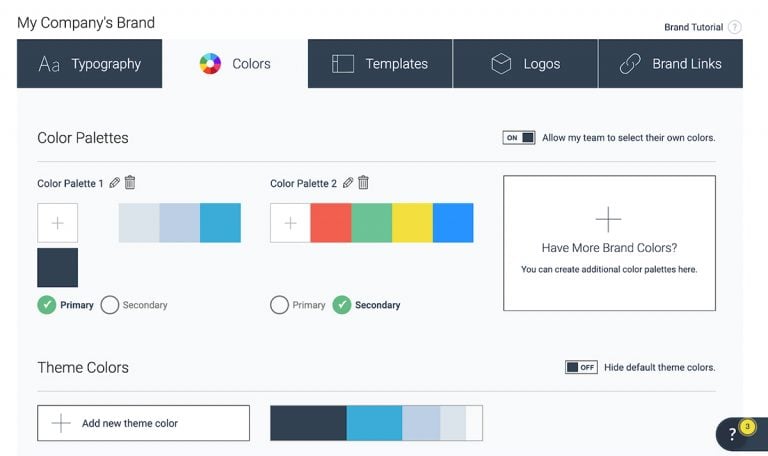Select Primary radio for Color Palette 2
768x456 pixels.
point(280,305)
